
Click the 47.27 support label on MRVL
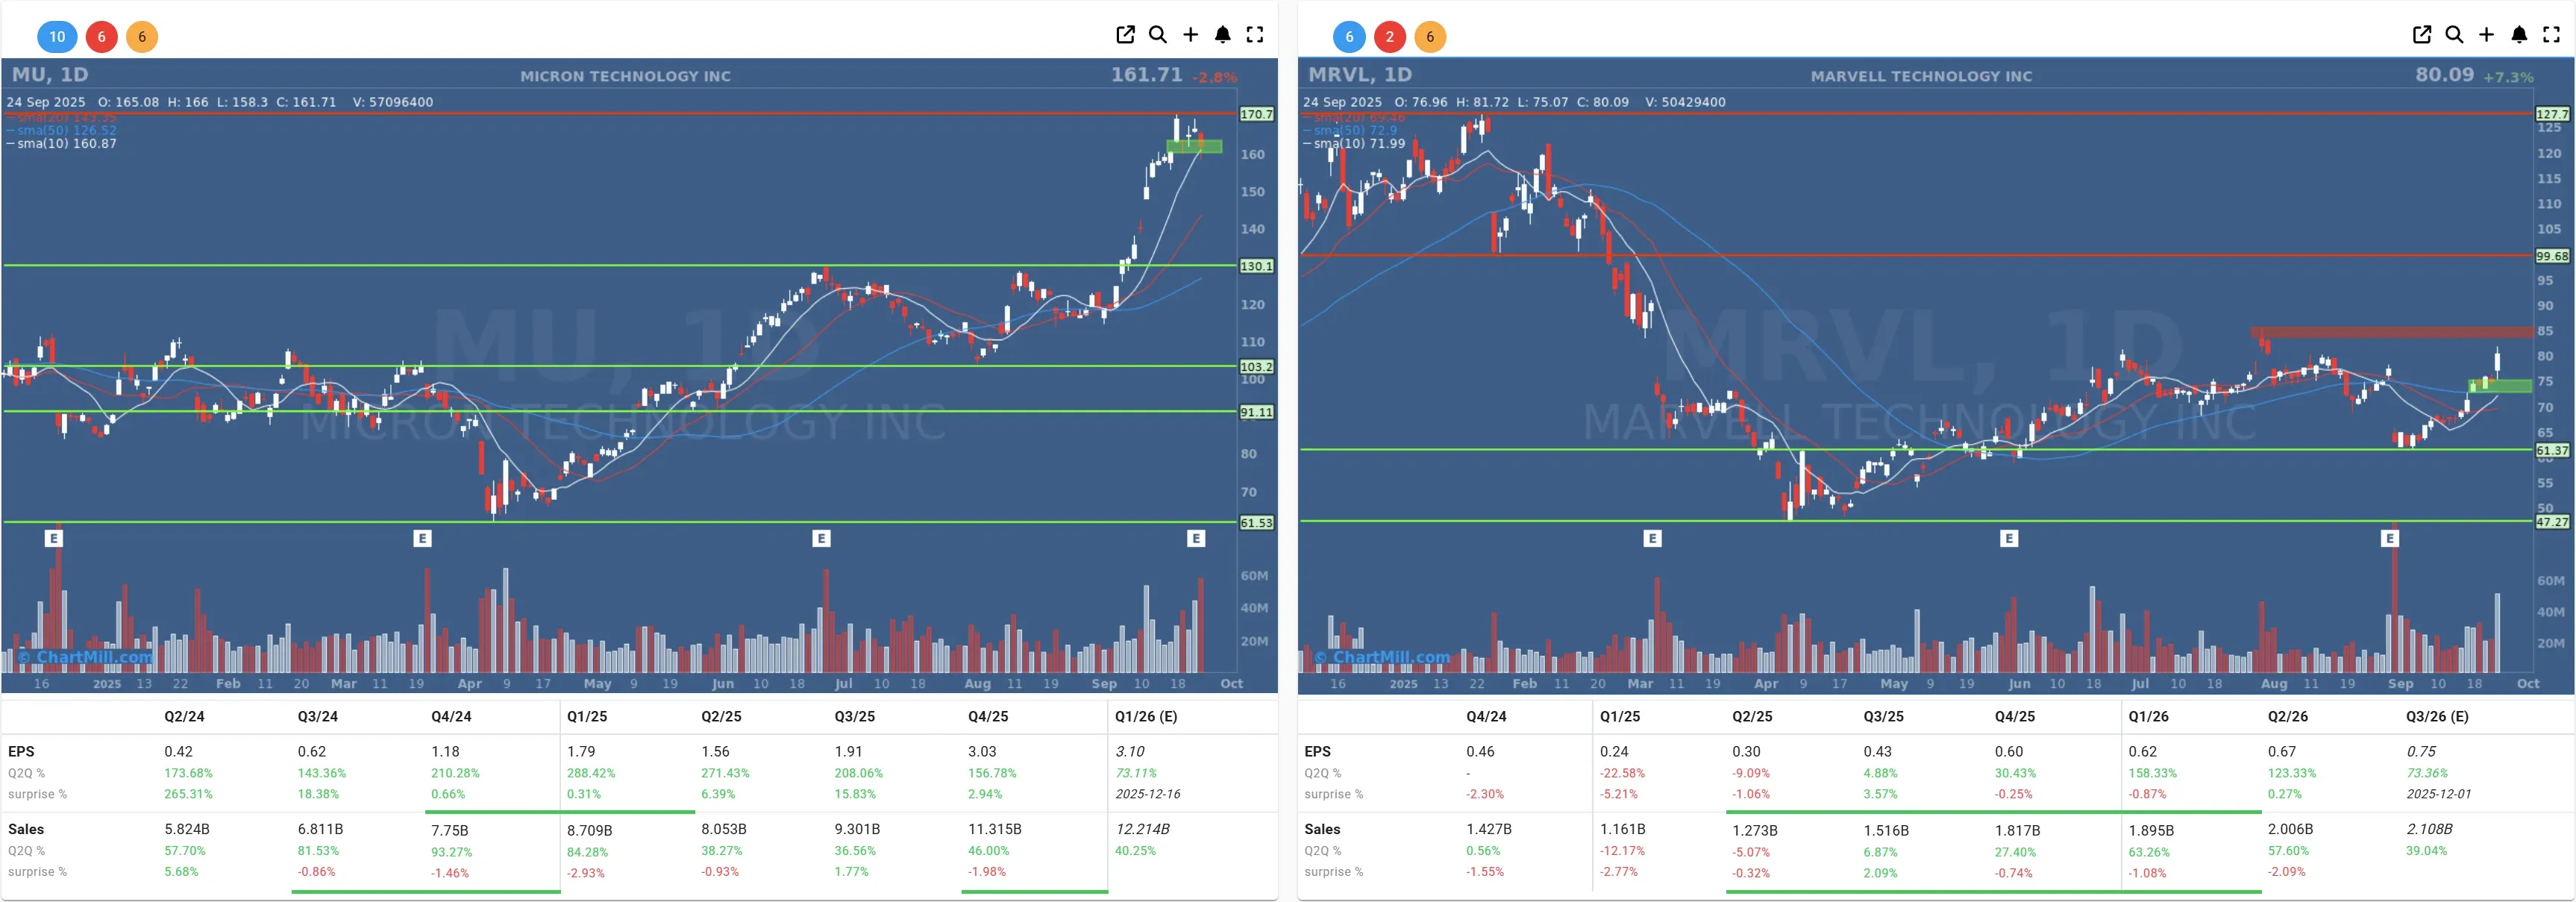(2552, 522)
